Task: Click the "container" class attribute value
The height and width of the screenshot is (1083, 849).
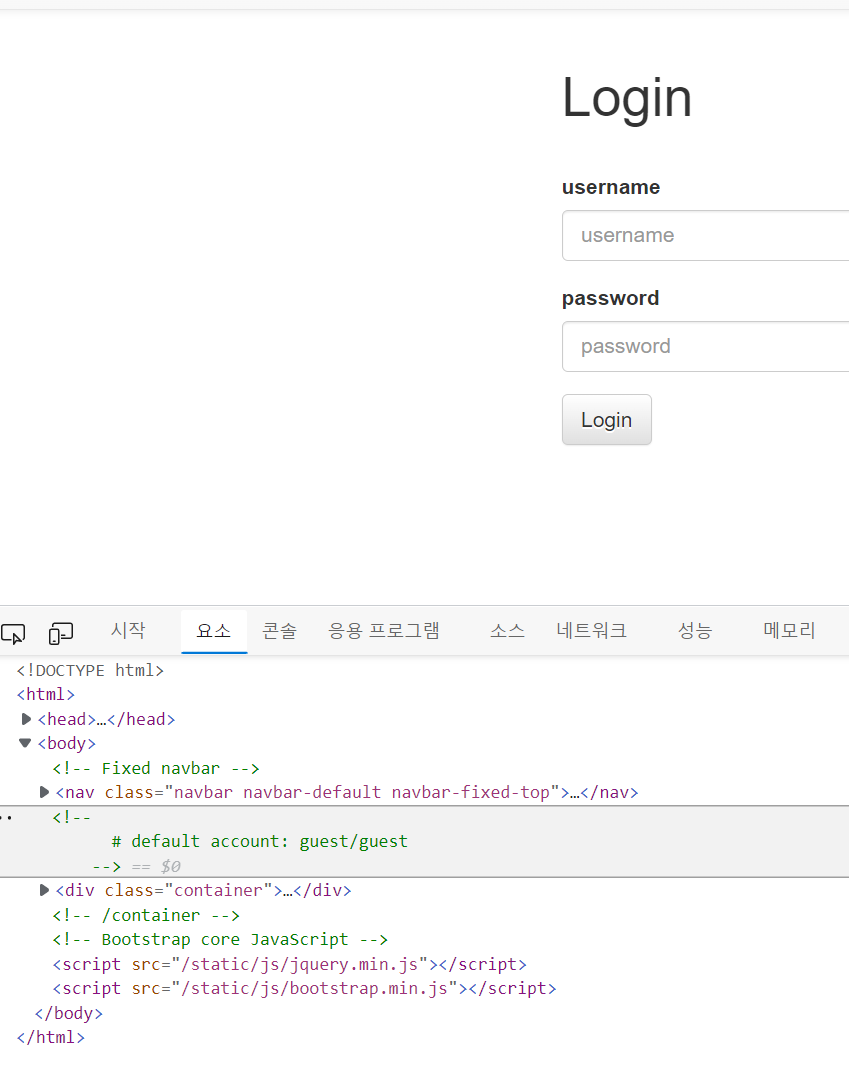Action: tap(218, 890)
